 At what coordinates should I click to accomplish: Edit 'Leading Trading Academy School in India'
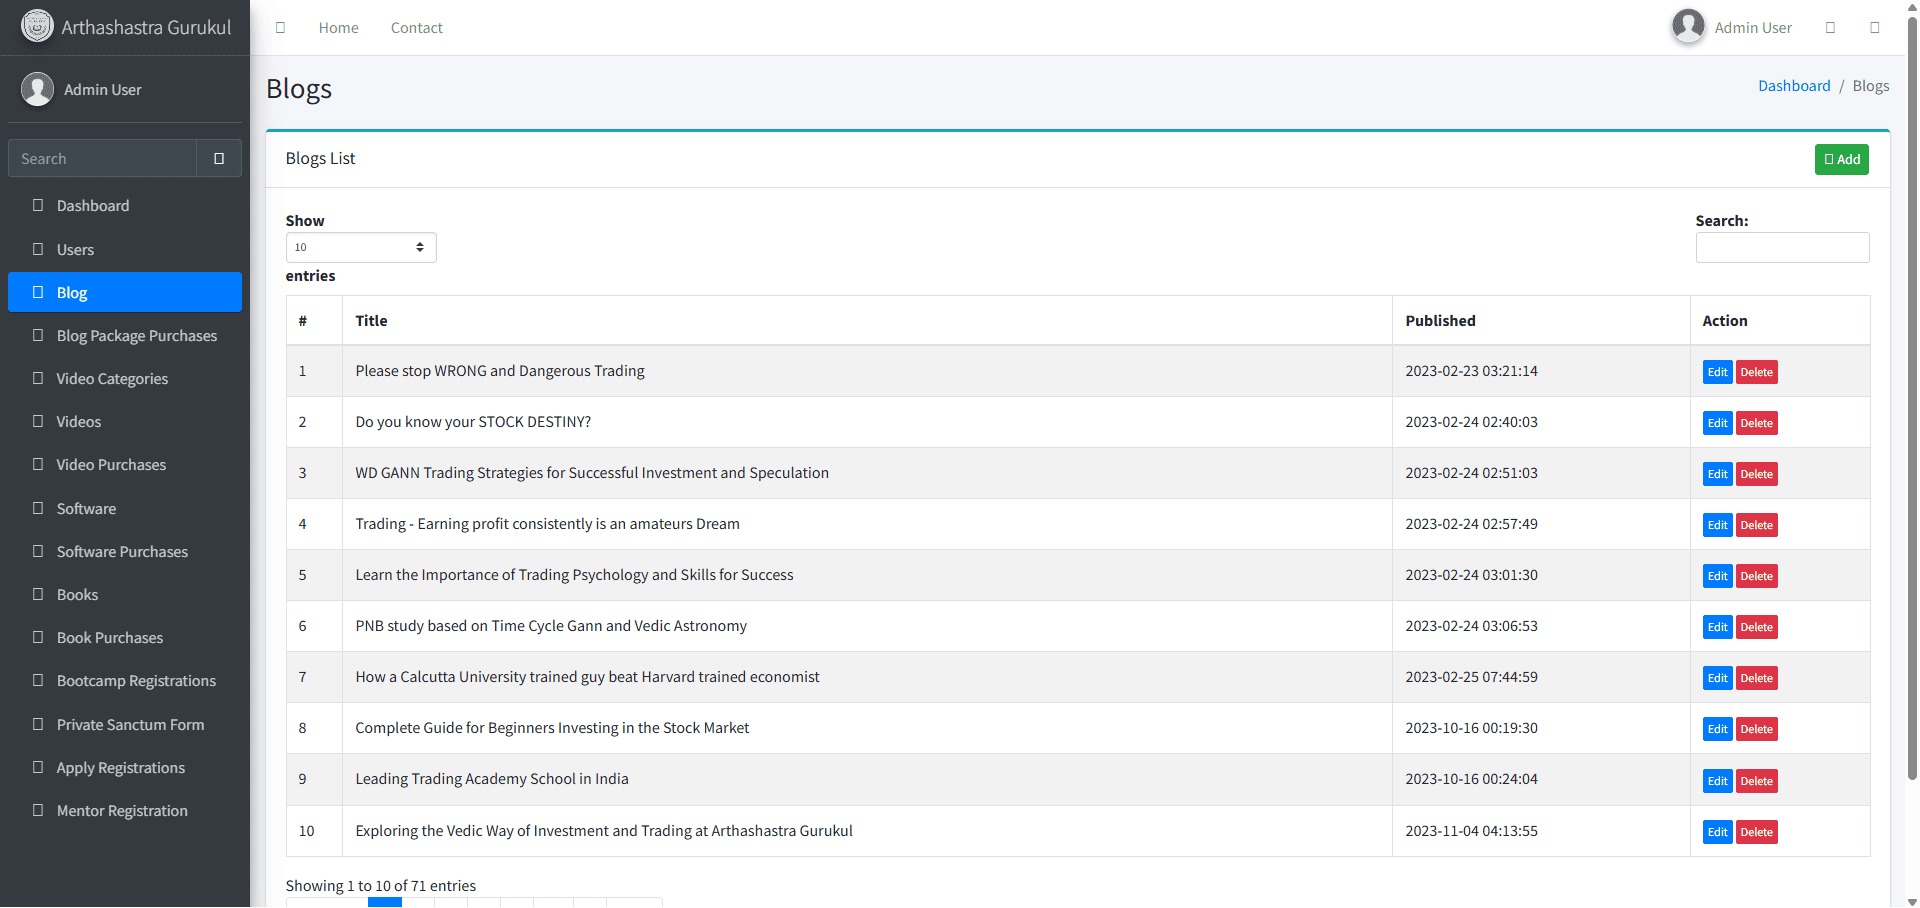pos(1717,781)
